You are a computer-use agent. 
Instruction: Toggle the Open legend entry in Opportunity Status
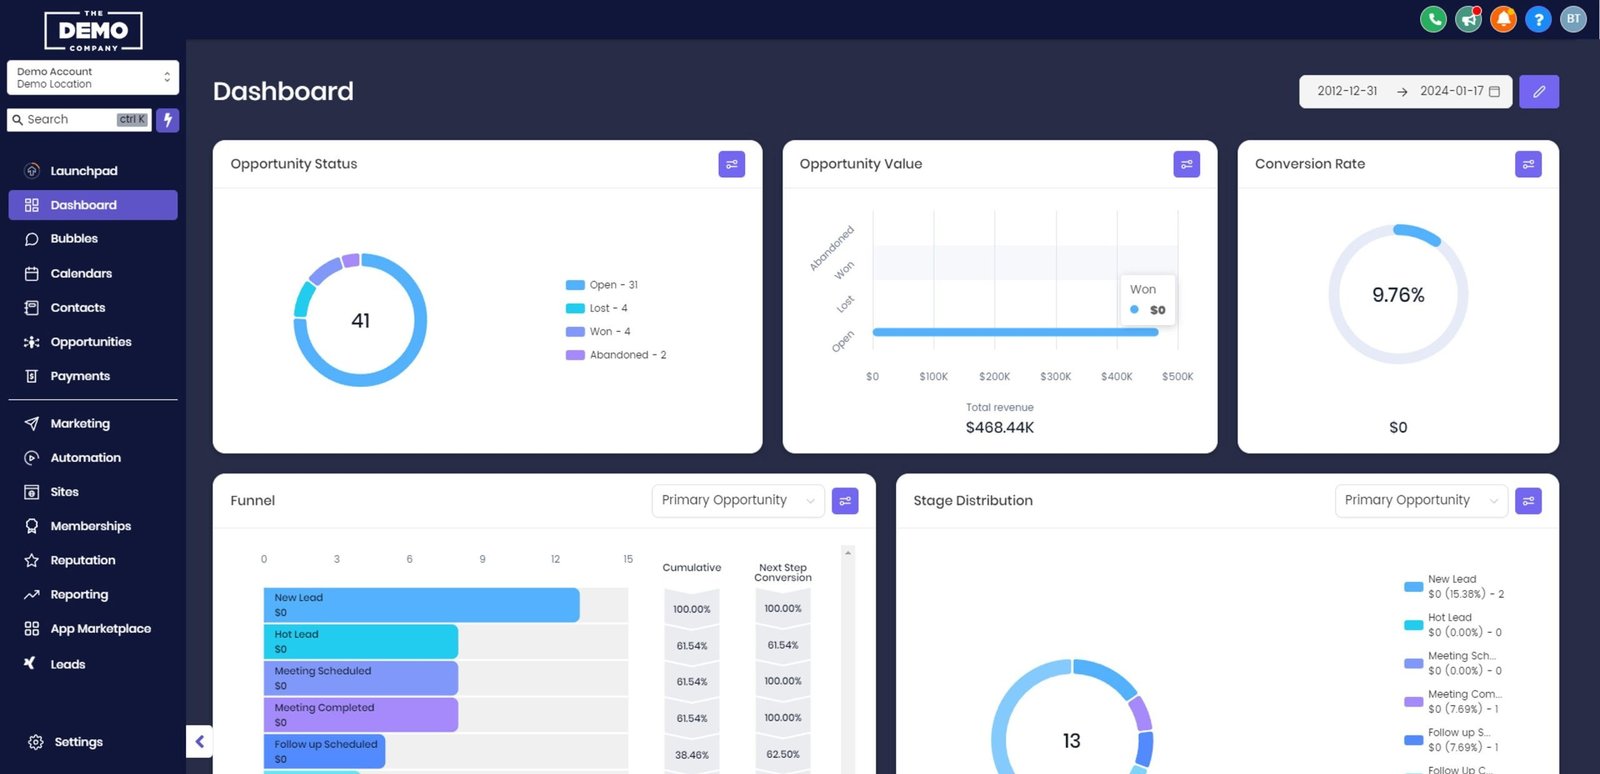(x=602, y=285)
